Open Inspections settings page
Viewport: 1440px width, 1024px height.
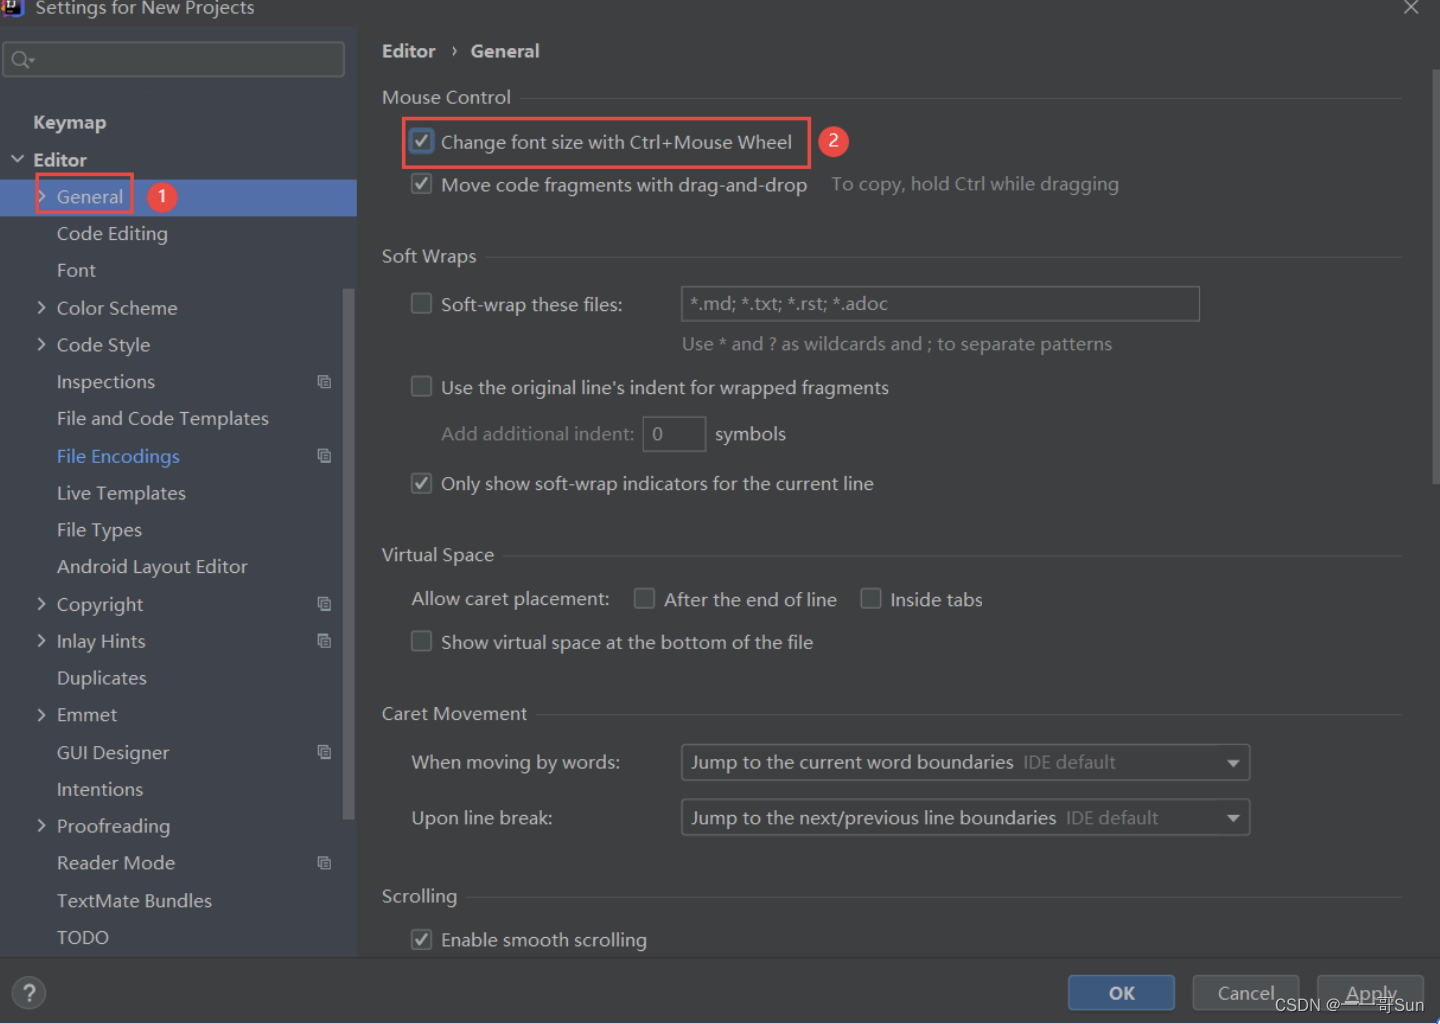click(106, 381)
